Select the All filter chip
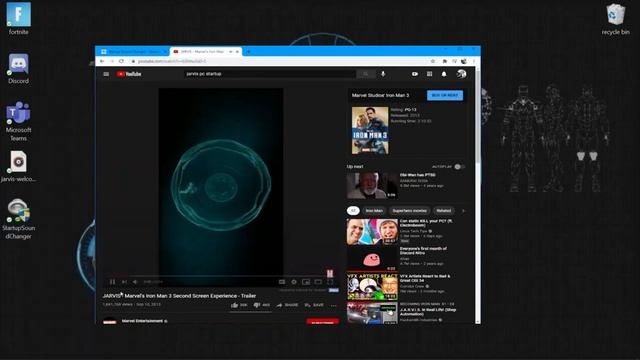Screen dimensions: 640x360 353,211
